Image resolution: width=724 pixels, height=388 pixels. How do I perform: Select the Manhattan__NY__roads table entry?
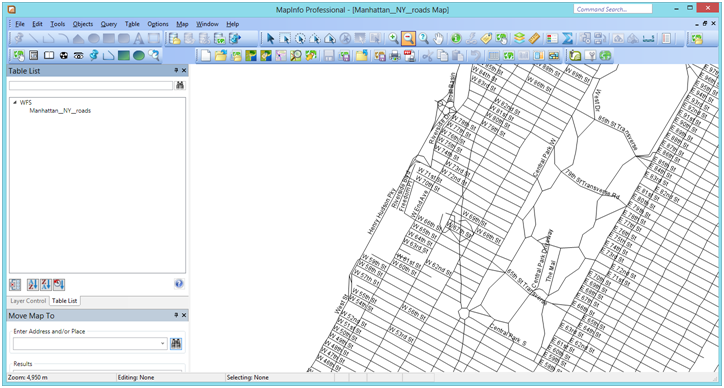pyautogui.click(x=60, y=111)
